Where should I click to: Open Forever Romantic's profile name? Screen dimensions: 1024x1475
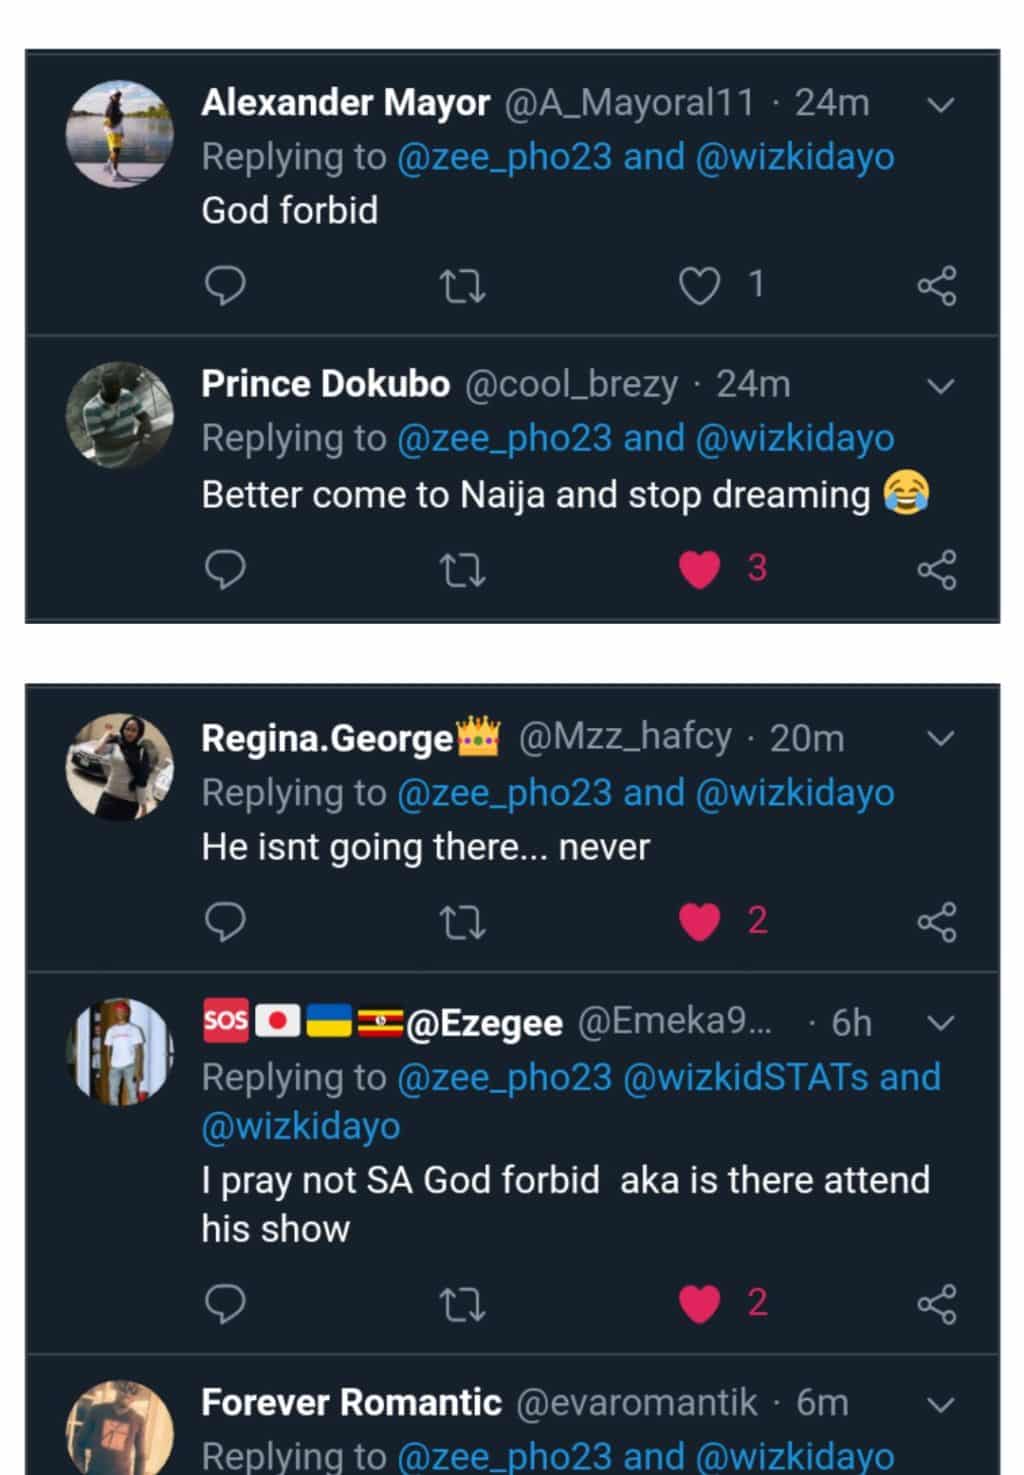point(351,1402)
